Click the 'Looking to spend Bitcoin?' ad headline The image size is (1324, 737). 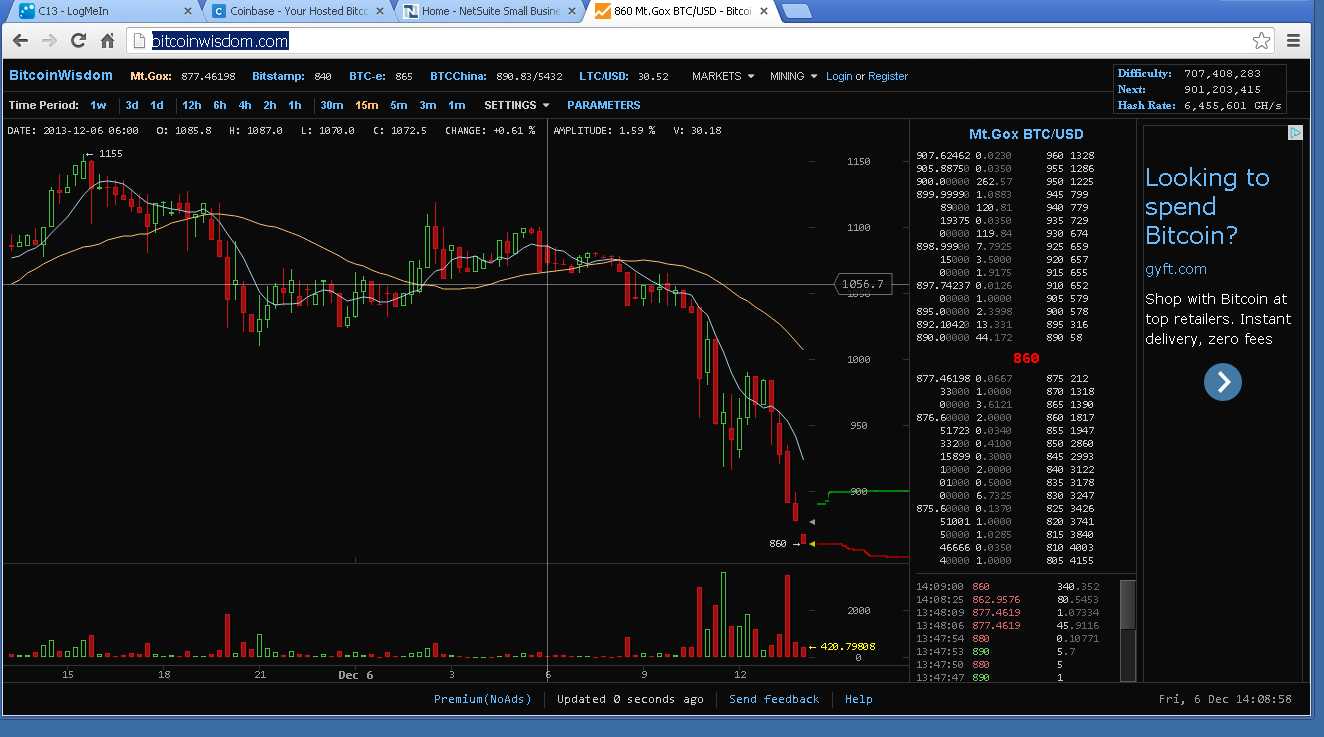click(1207, 207)
